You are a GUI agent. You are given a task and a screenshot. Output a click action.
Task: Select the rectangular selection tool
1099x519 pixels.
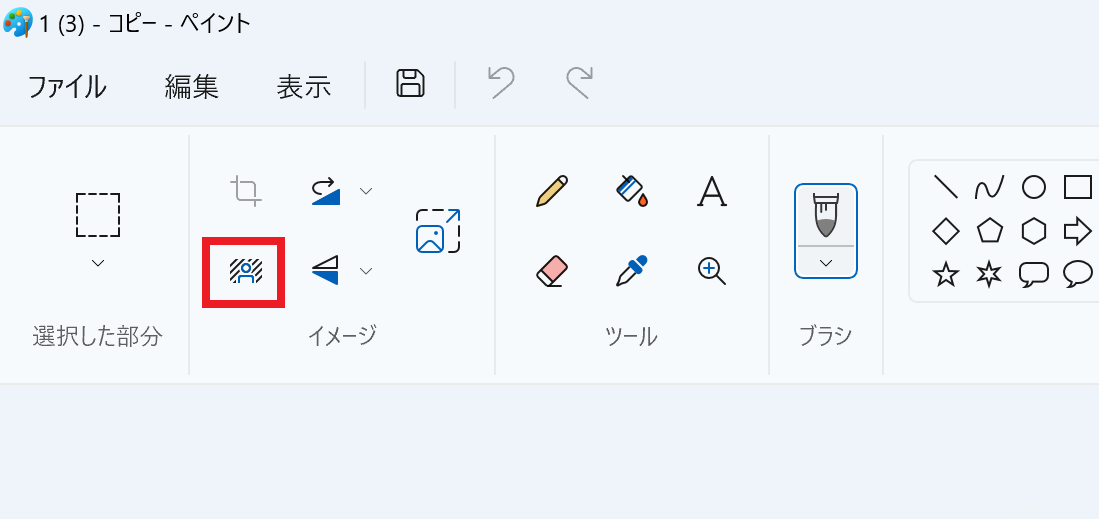98,215
